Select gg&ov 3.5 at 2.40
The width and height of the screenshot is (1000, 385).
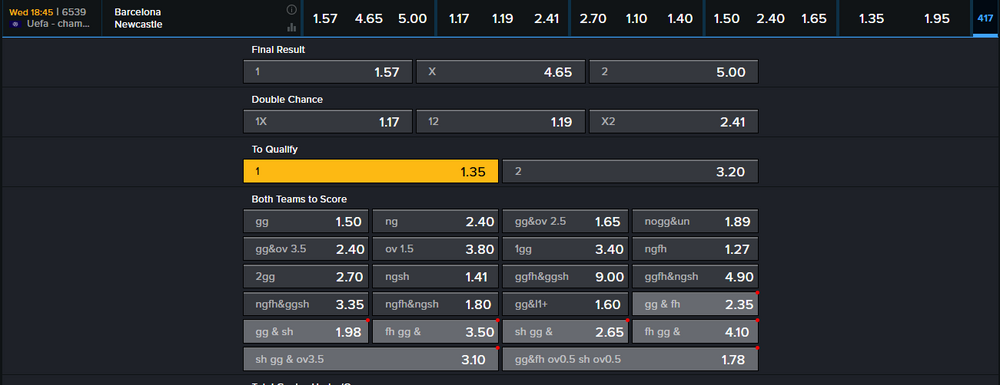pos(306,249)
